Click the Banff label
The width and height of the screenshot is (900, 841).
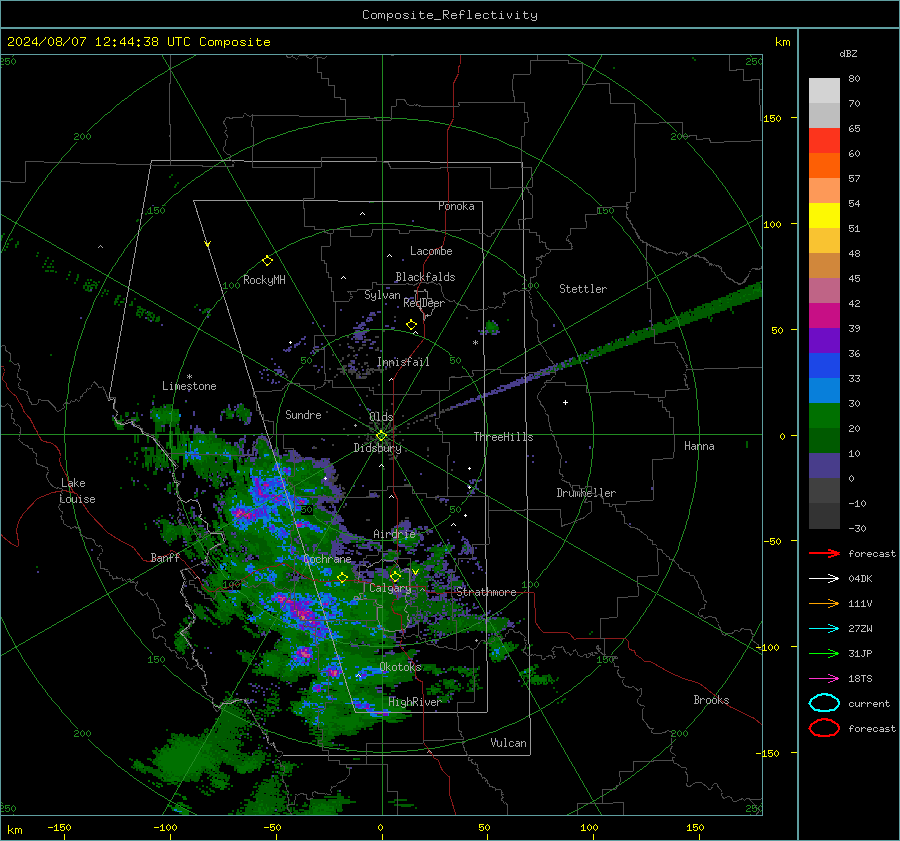[x=165, y=557]
